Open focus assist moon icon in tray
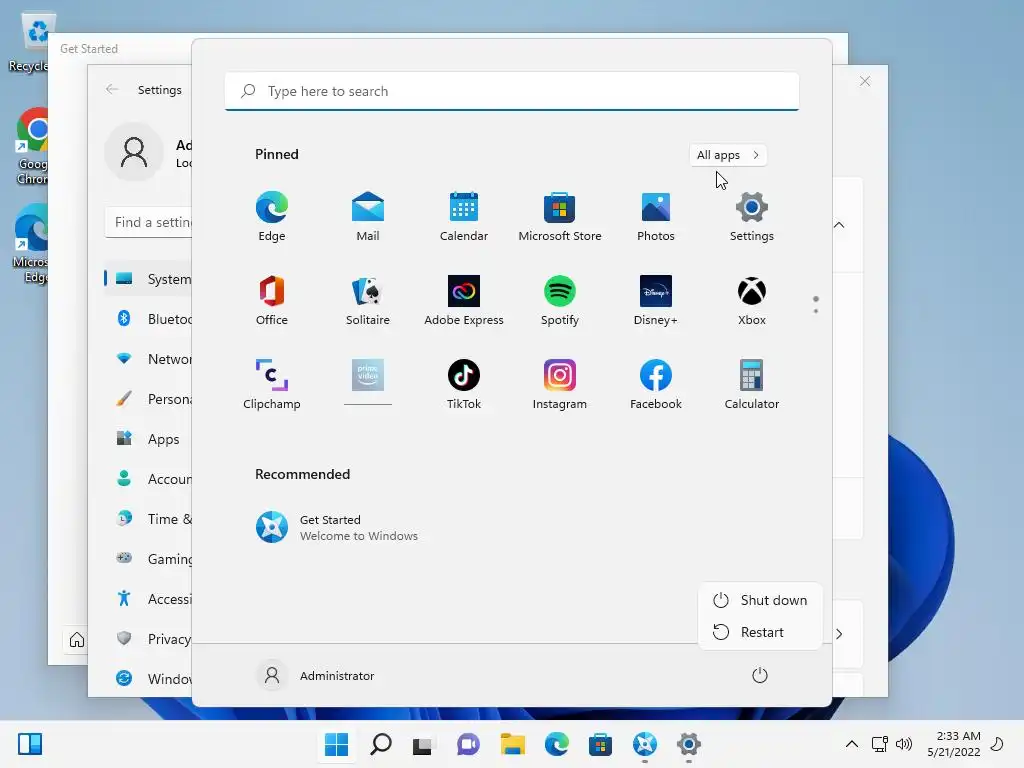This screenshot has height=768, width=1024. click(997, 744)
